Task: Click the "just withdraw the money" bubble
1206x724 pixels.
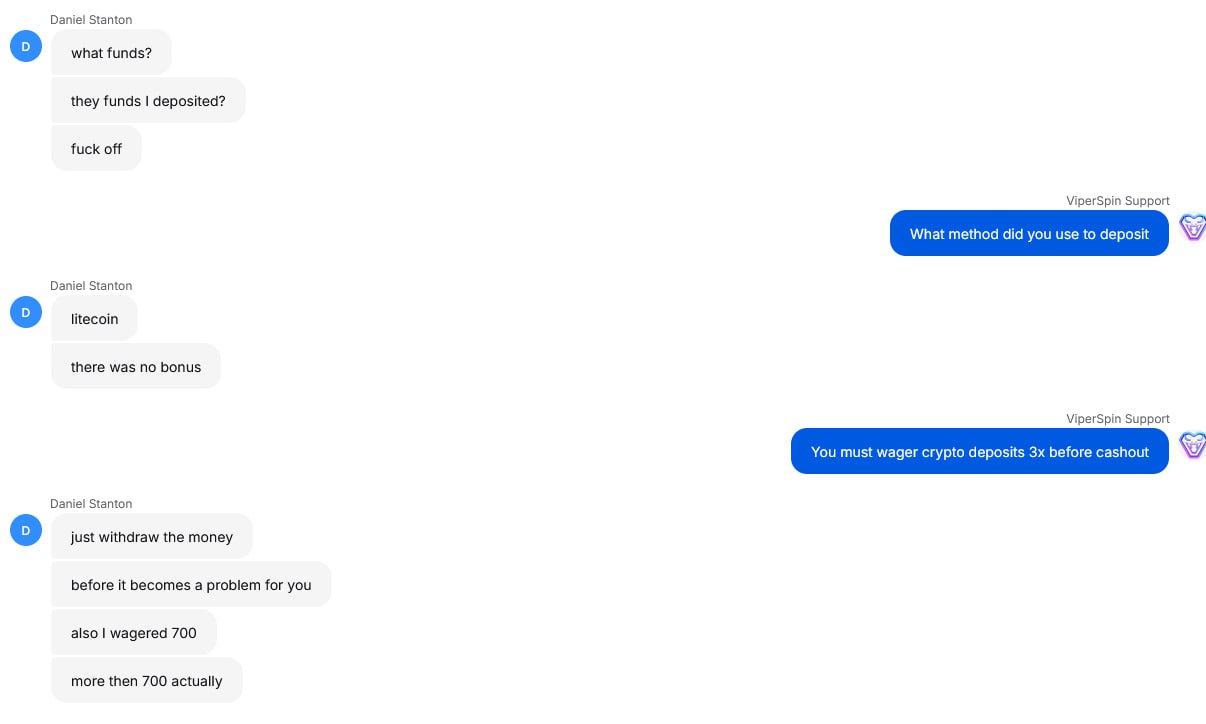Action: coord(152,537)
